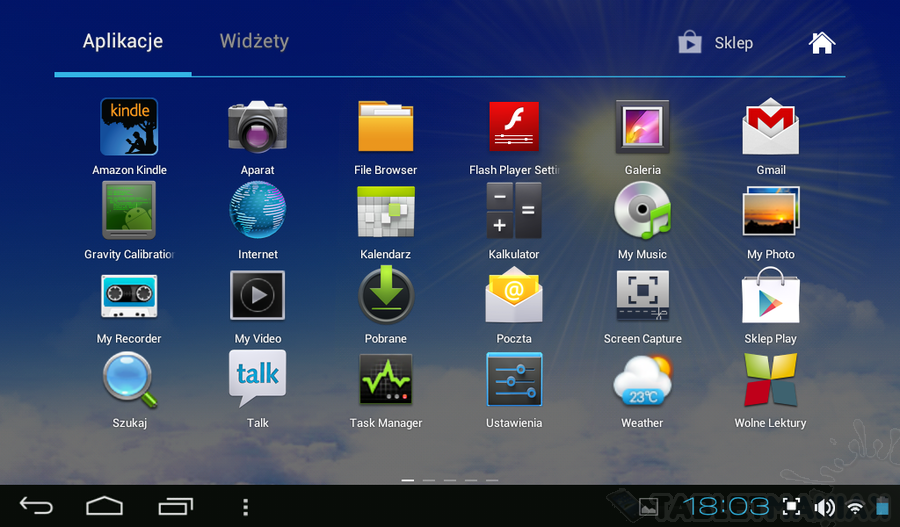The image size is (900, 527).
Task: Open the My Recorder cassette app
Action: (x=129, y=296)
